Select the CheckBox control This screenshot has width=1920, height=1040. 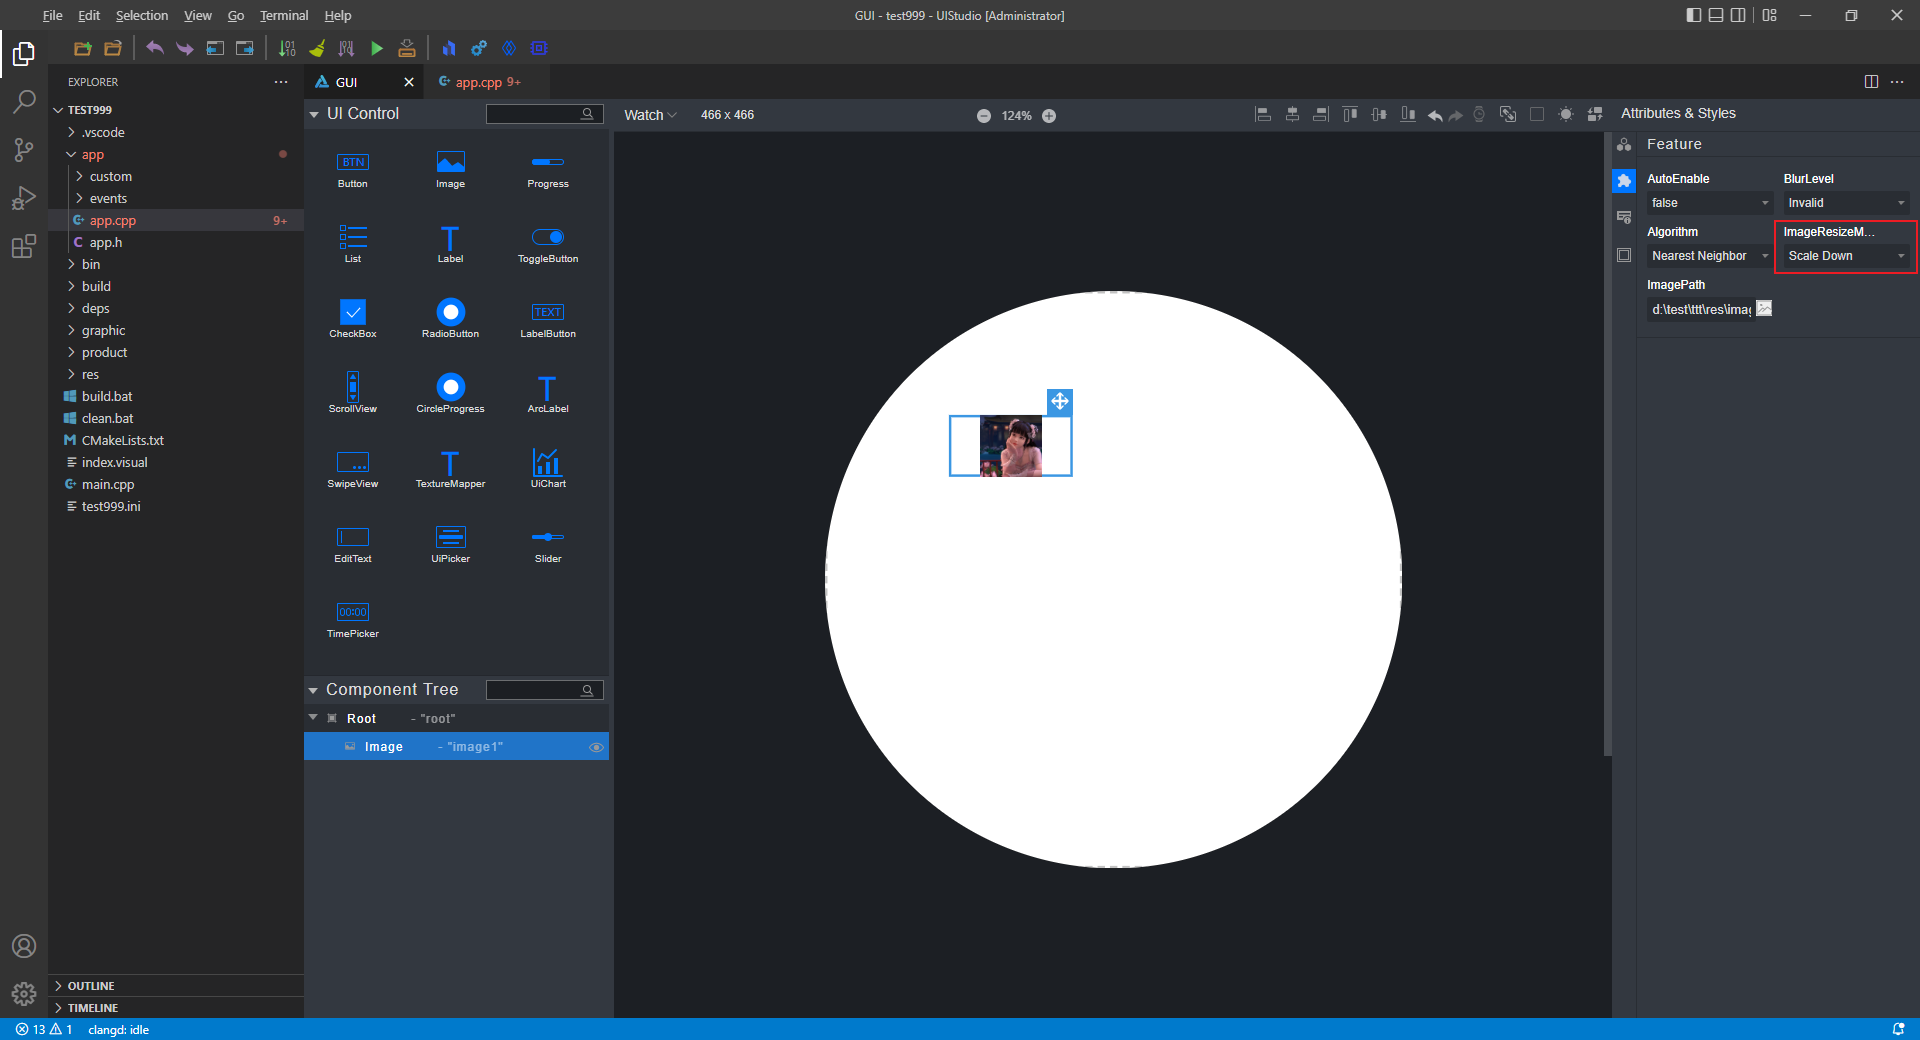[353, 313]
